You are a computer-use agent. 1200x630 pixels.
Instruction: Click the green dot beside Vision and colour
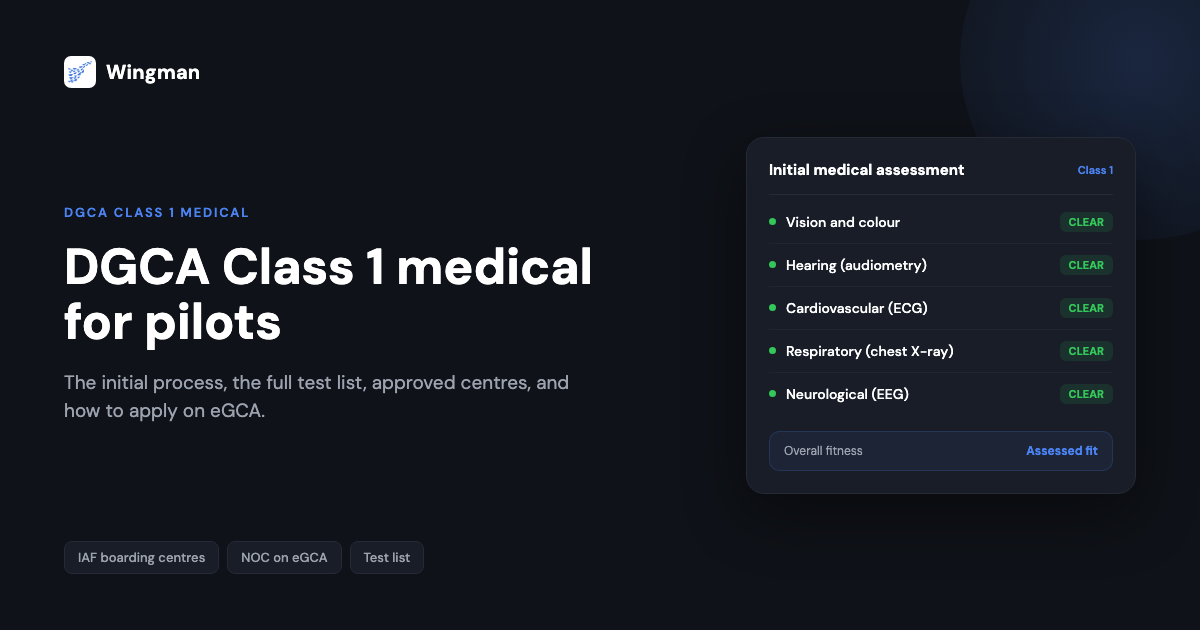pyautogui.click(x=772, y=222)
